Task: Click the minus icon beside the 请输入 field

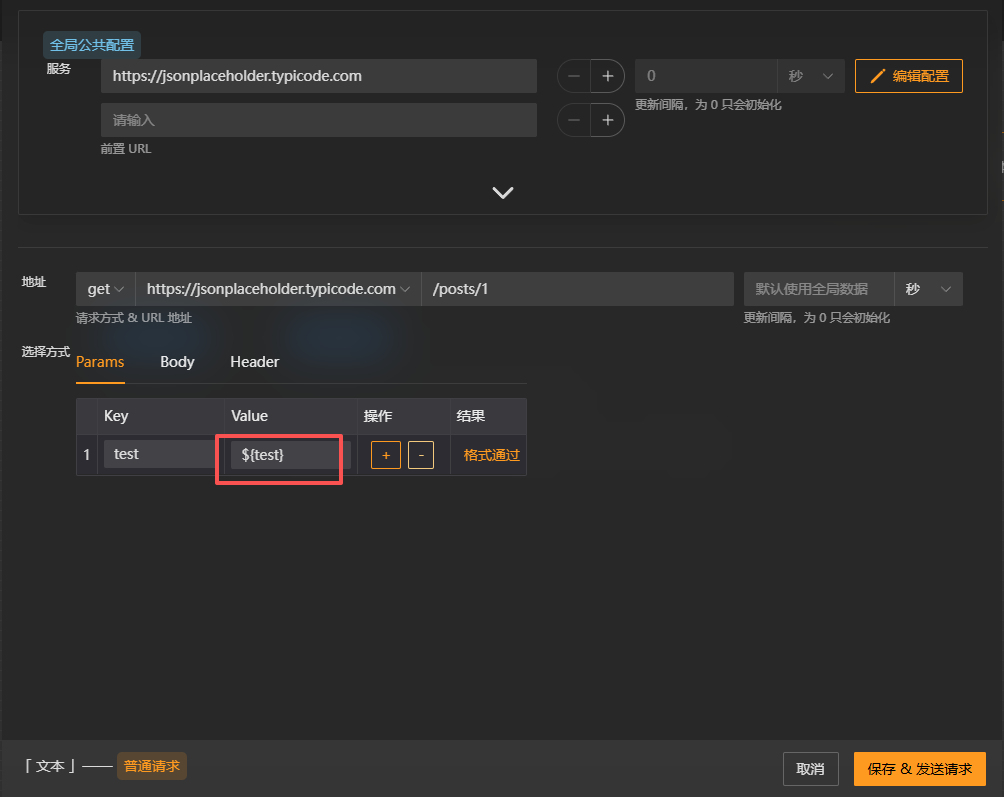Action: tap(574, 120)
